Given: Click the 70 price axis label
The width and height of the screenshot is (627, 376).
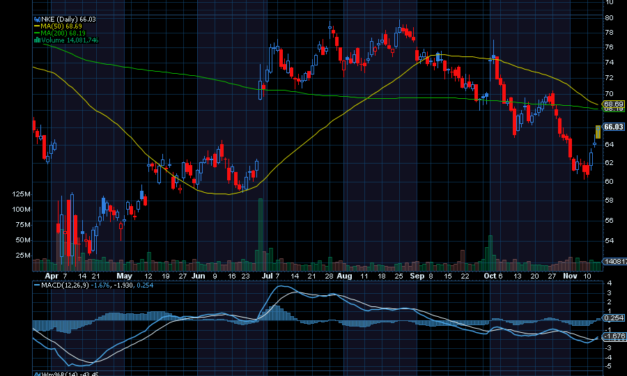Looking at the screenshot, I should [x=609, y=94].
